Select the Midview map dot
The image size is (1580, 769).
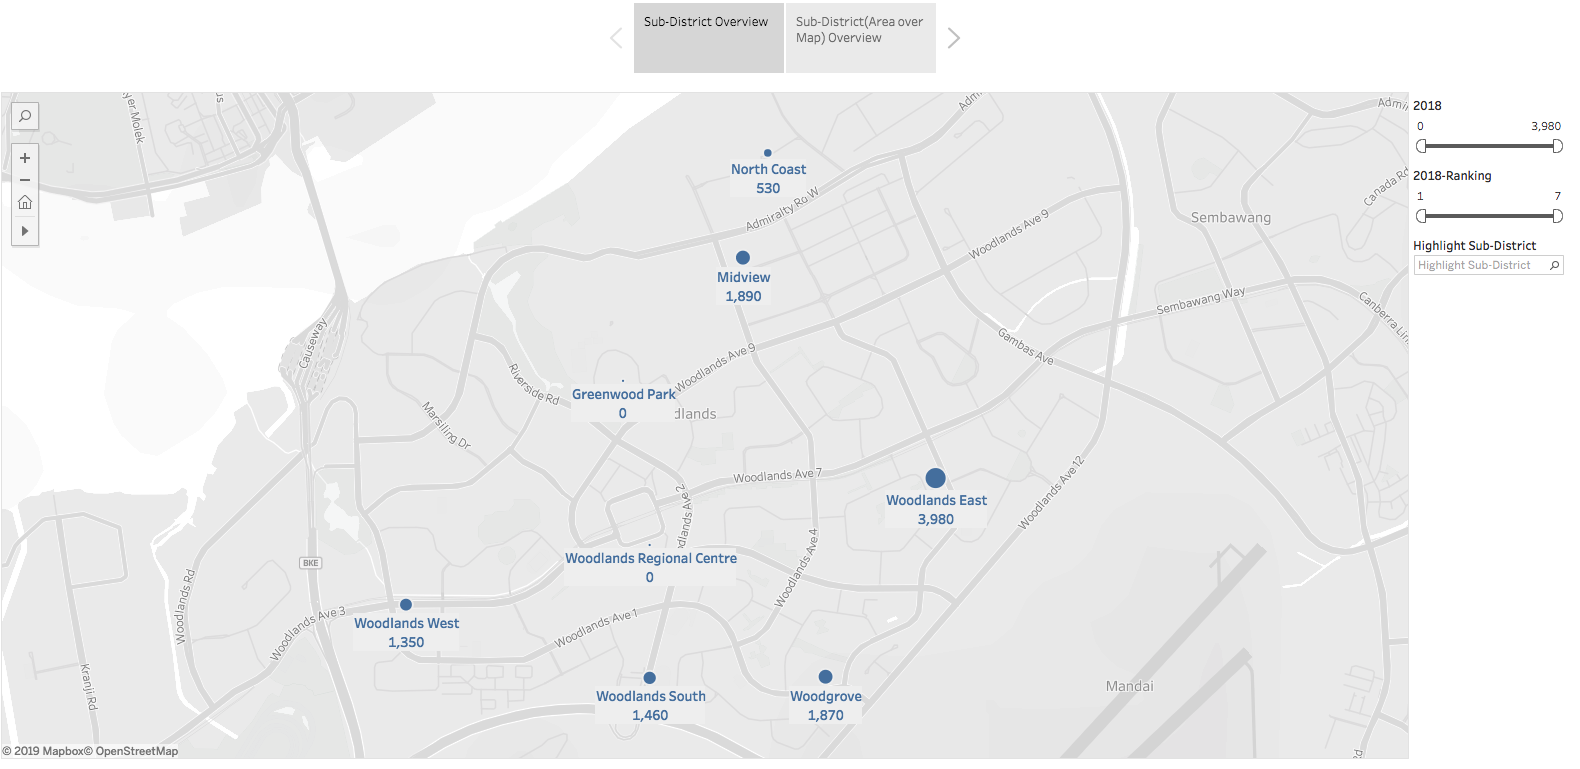[743, 257]
